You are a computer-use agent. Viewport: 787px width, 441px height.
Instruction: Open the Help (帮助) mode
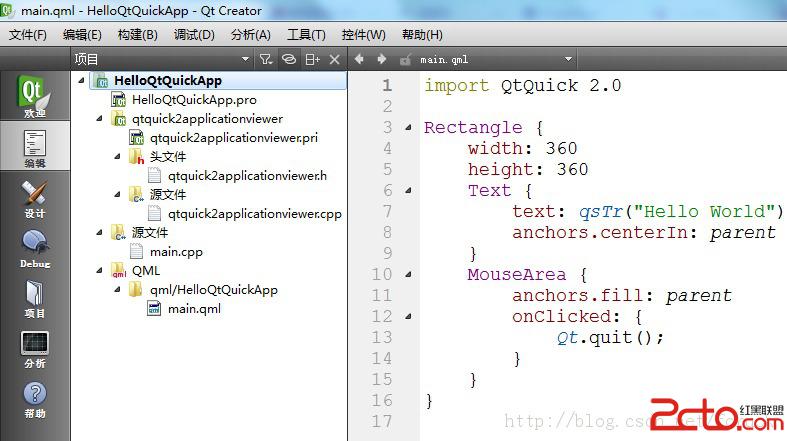[35, 399]
